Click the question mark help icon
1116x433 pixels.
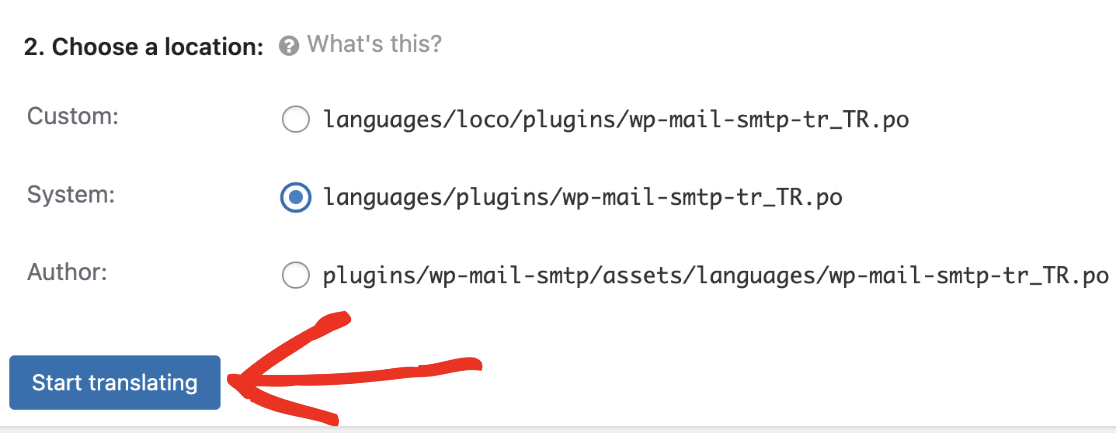coord(288,47)
